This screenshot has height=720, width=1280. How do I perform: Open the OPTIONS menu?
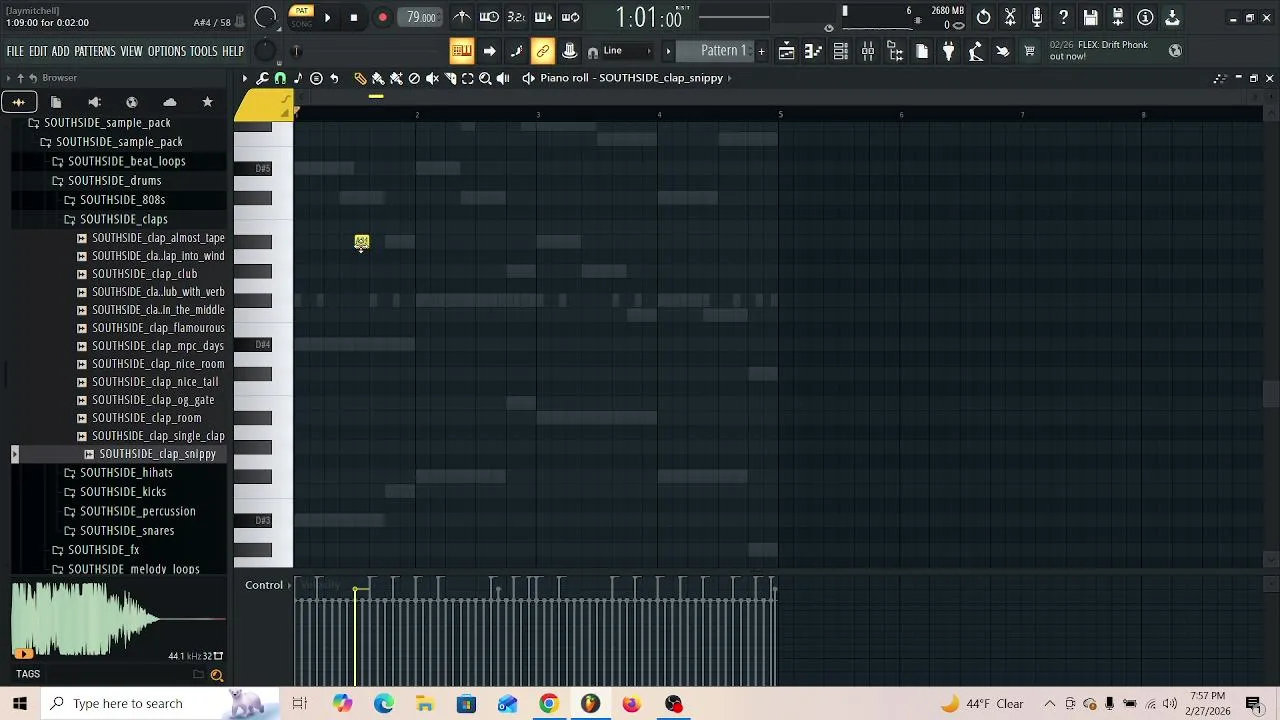click(167, 51)
